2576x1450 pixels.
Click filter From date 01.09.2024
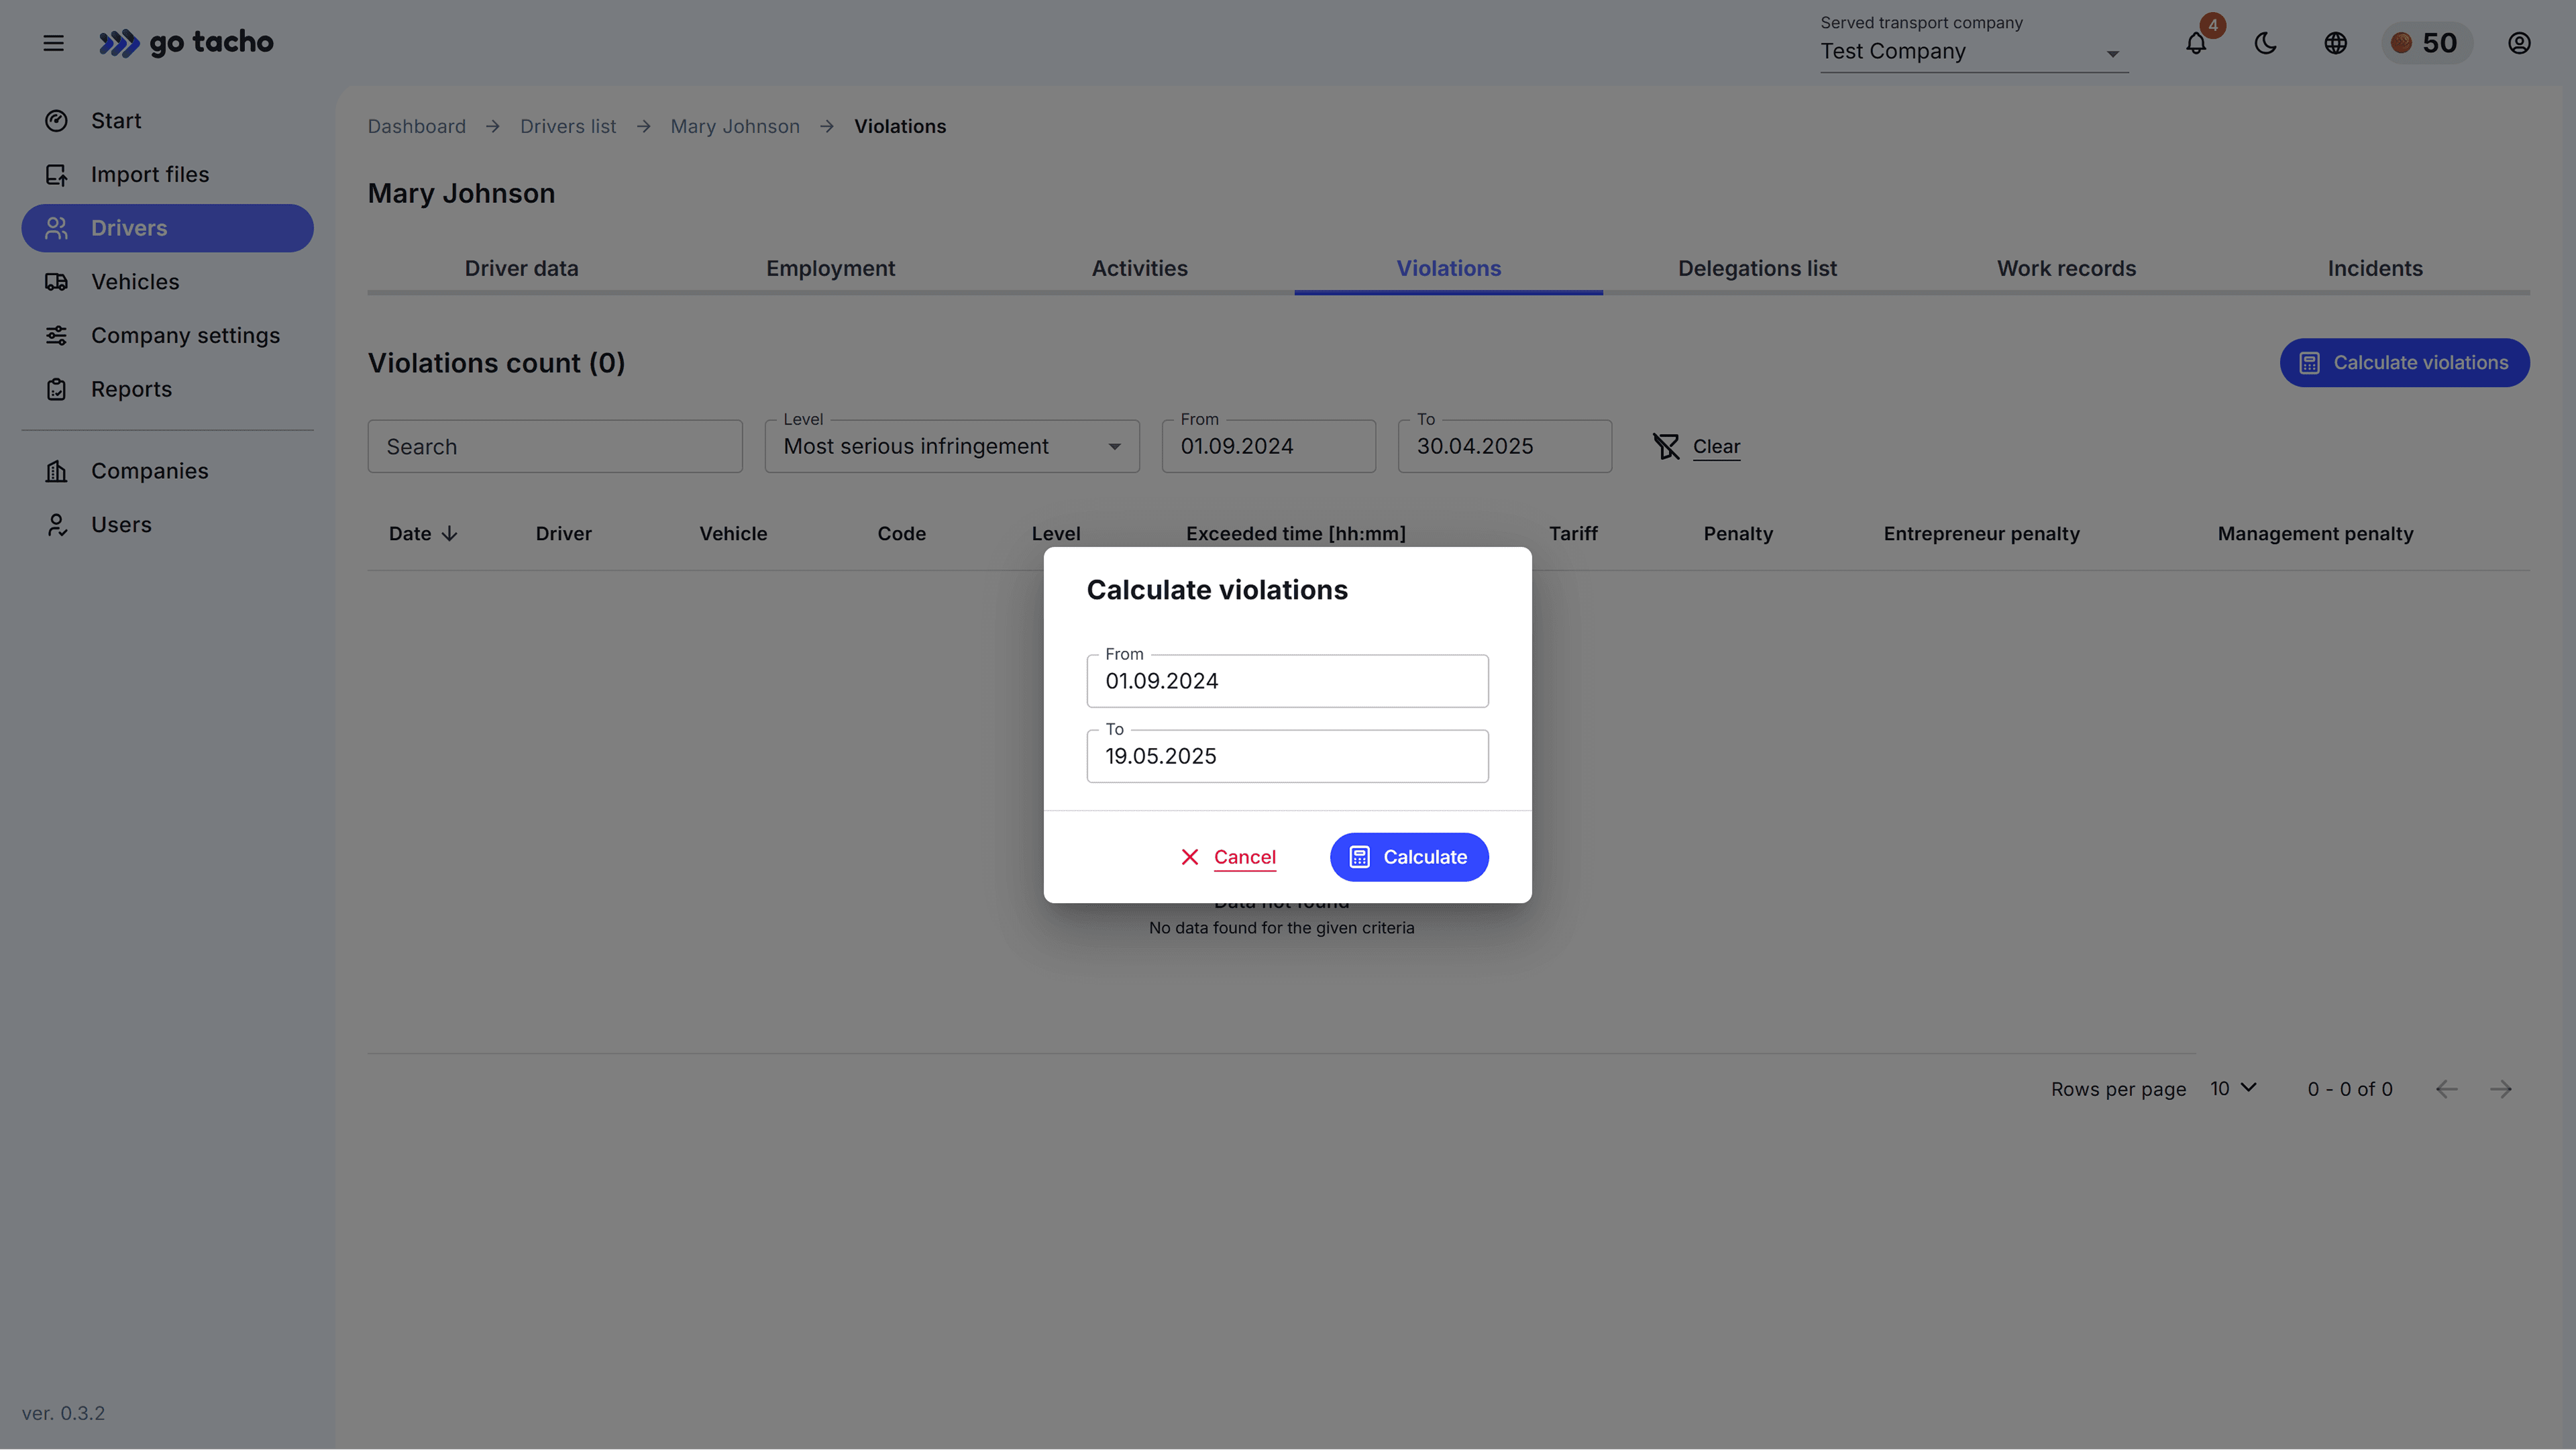click(1268, 446)
